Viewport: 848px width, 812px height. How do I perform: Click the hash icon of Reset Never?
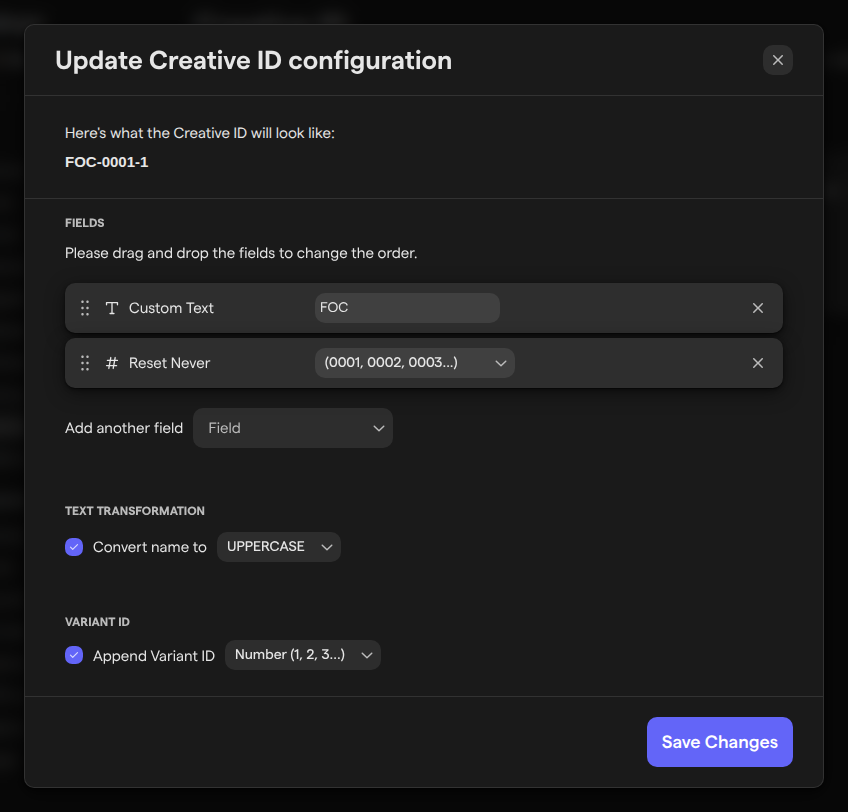click(x=112, y=363)
